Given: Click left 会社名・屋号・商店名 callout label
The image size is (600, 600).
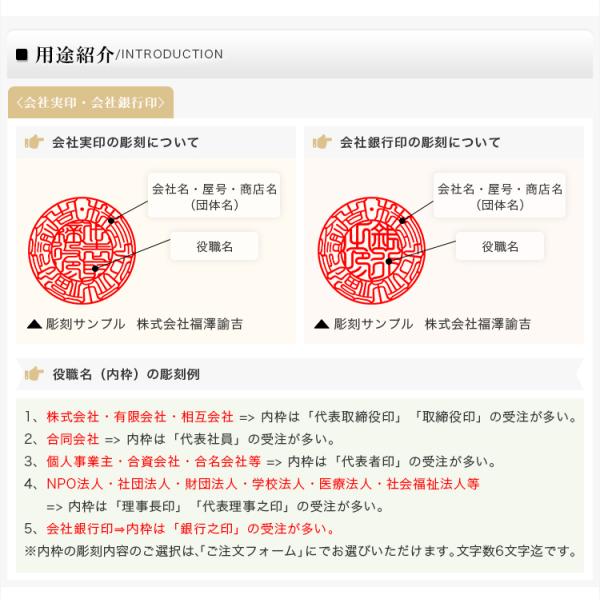Looking at the screenshot, I should tap(214, 196).
